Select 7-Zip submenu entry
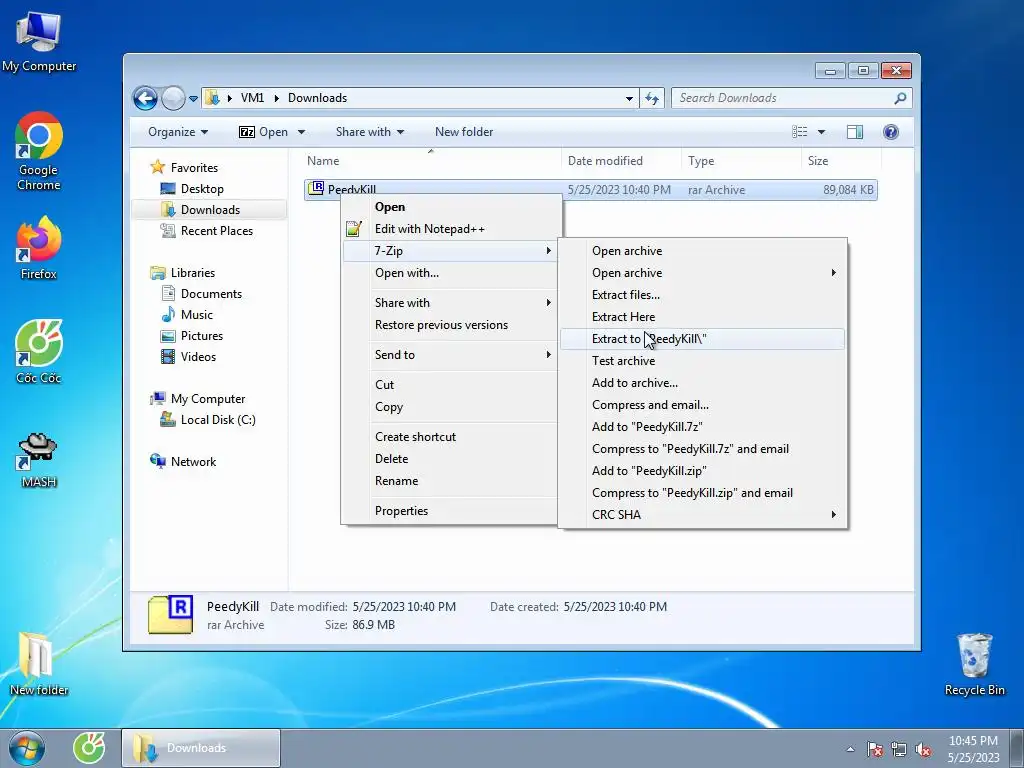 [x=451, y=251]
